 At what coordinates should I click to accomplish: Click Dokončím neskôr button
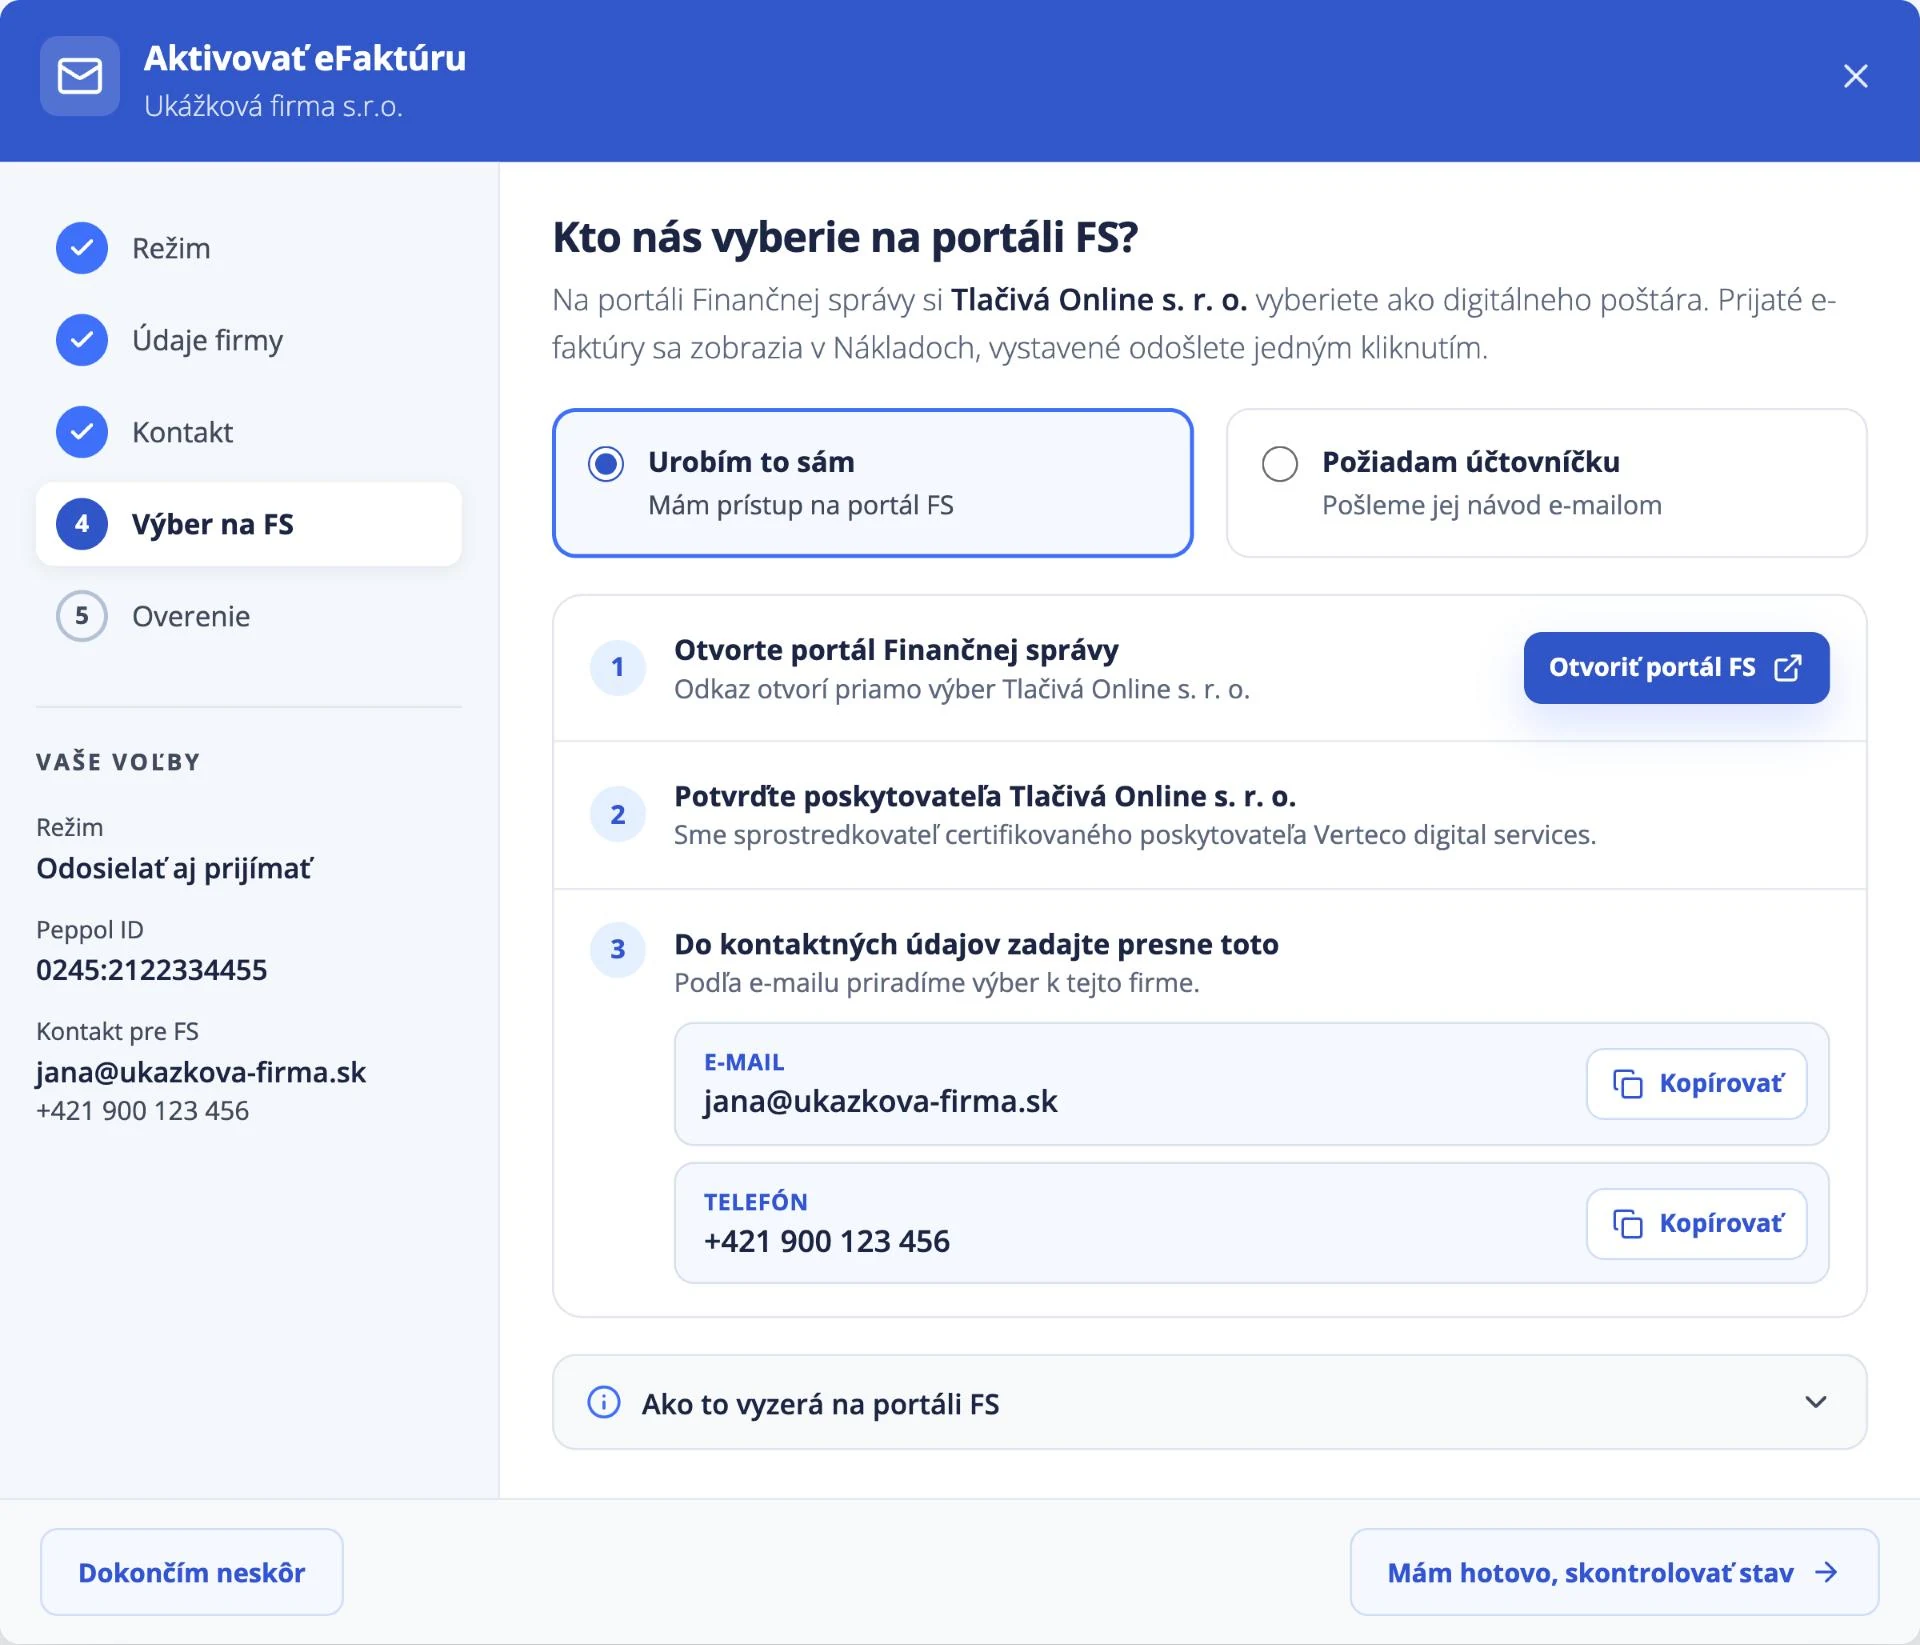(192, 1573)
